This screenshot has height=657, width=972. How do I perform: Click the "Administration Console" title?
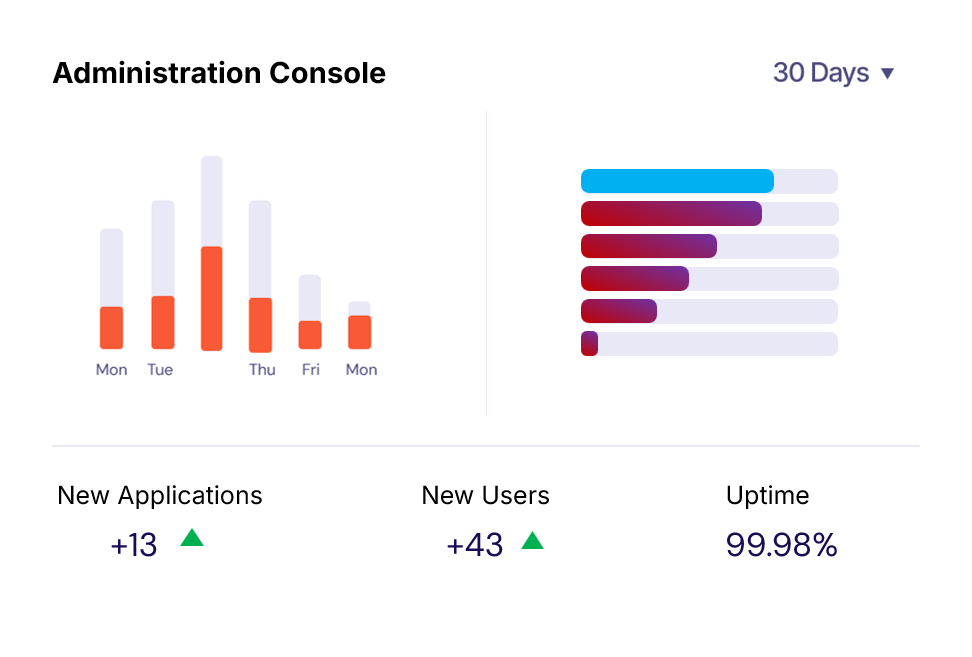click(219, 73)
